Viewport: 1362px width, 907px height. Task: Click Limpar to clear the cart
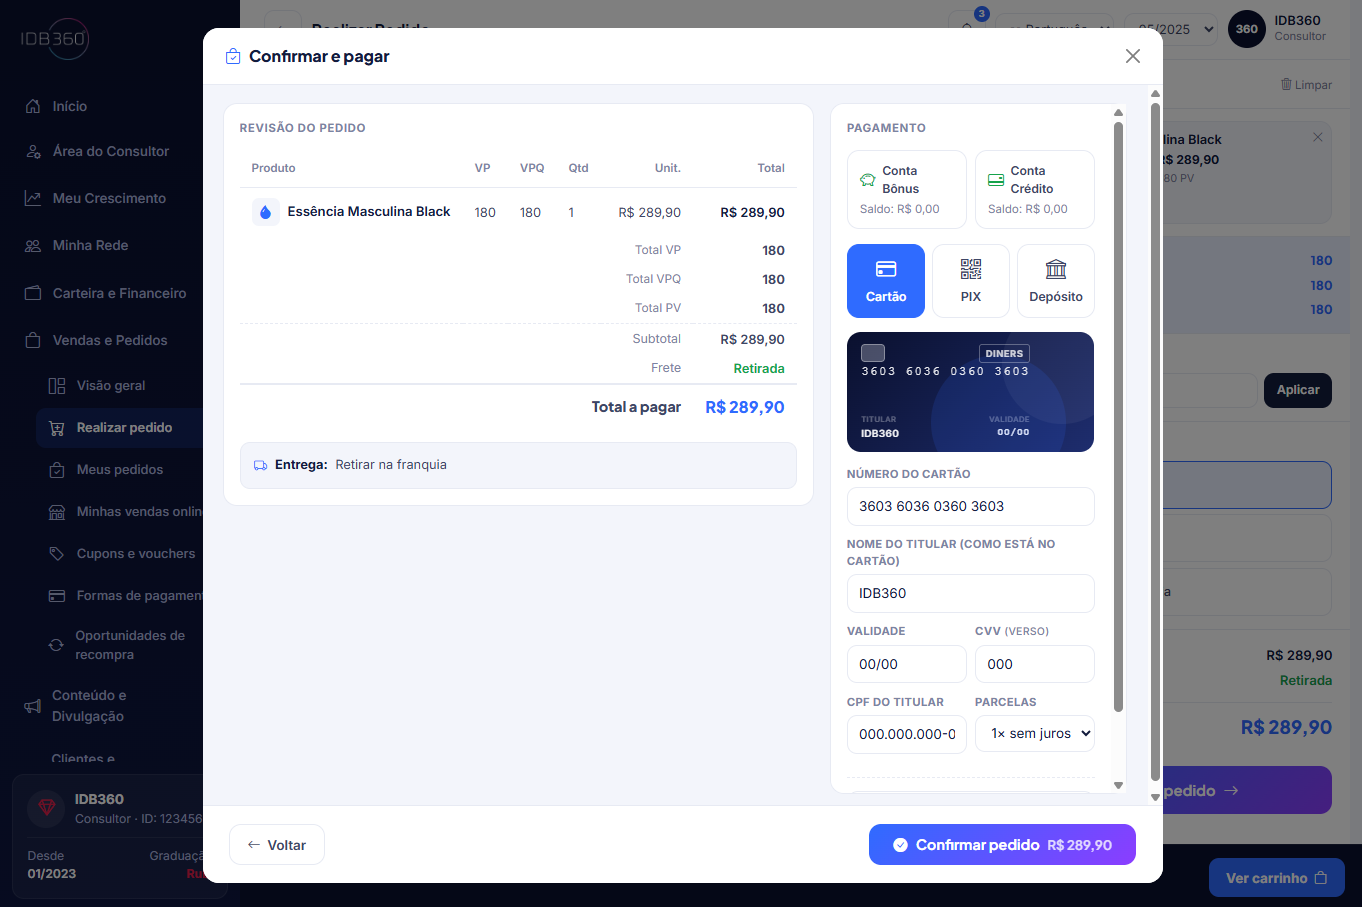pos(1306,85)
